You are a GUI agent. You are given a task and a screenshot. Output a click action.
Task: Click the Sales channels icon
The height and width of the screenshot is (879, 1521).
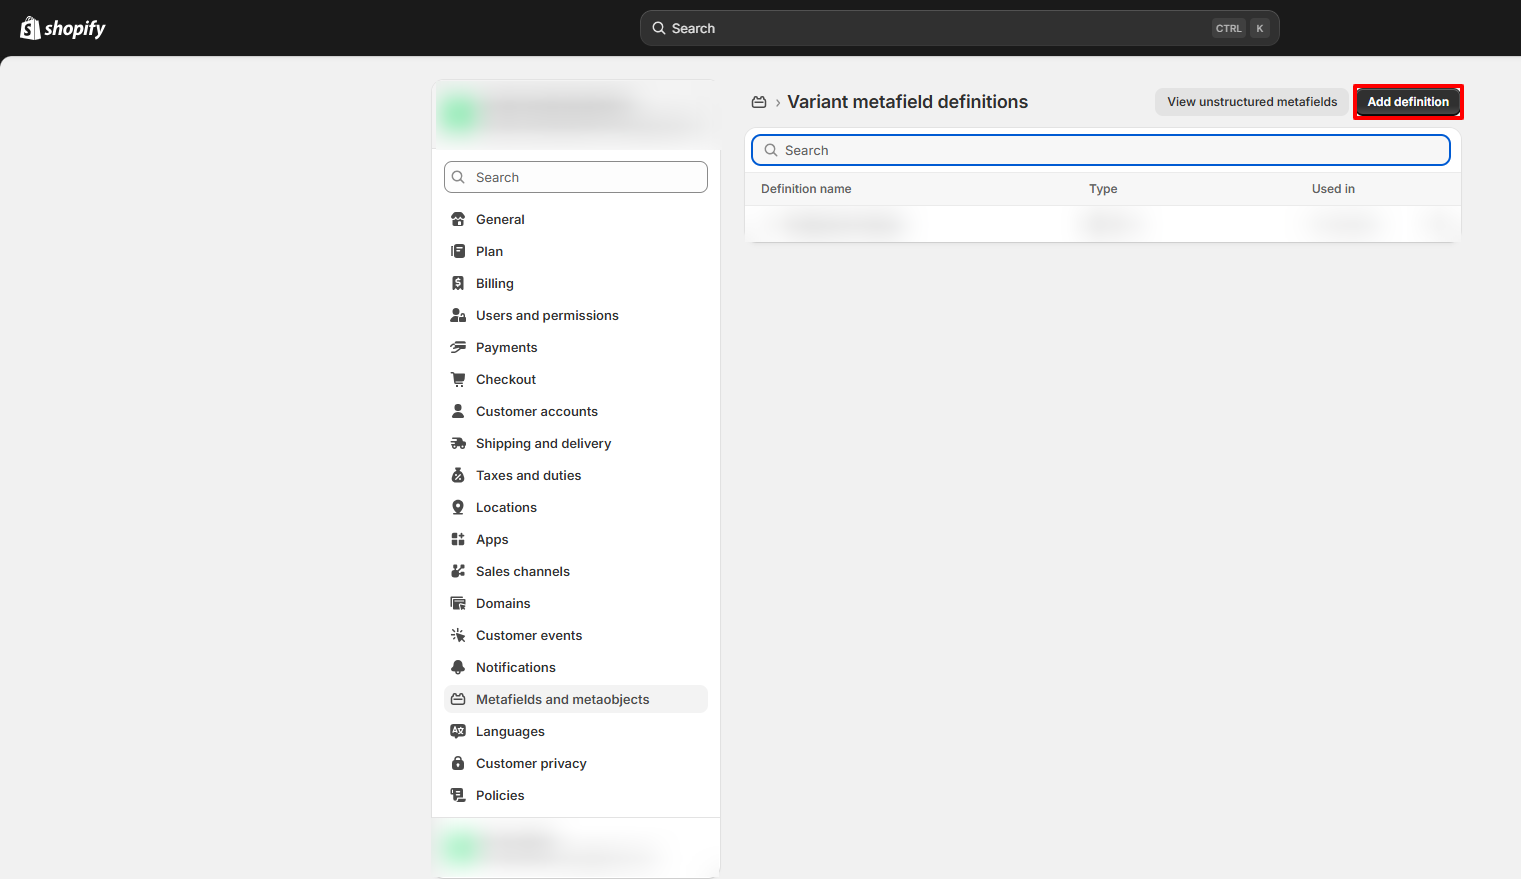[458, 571]
